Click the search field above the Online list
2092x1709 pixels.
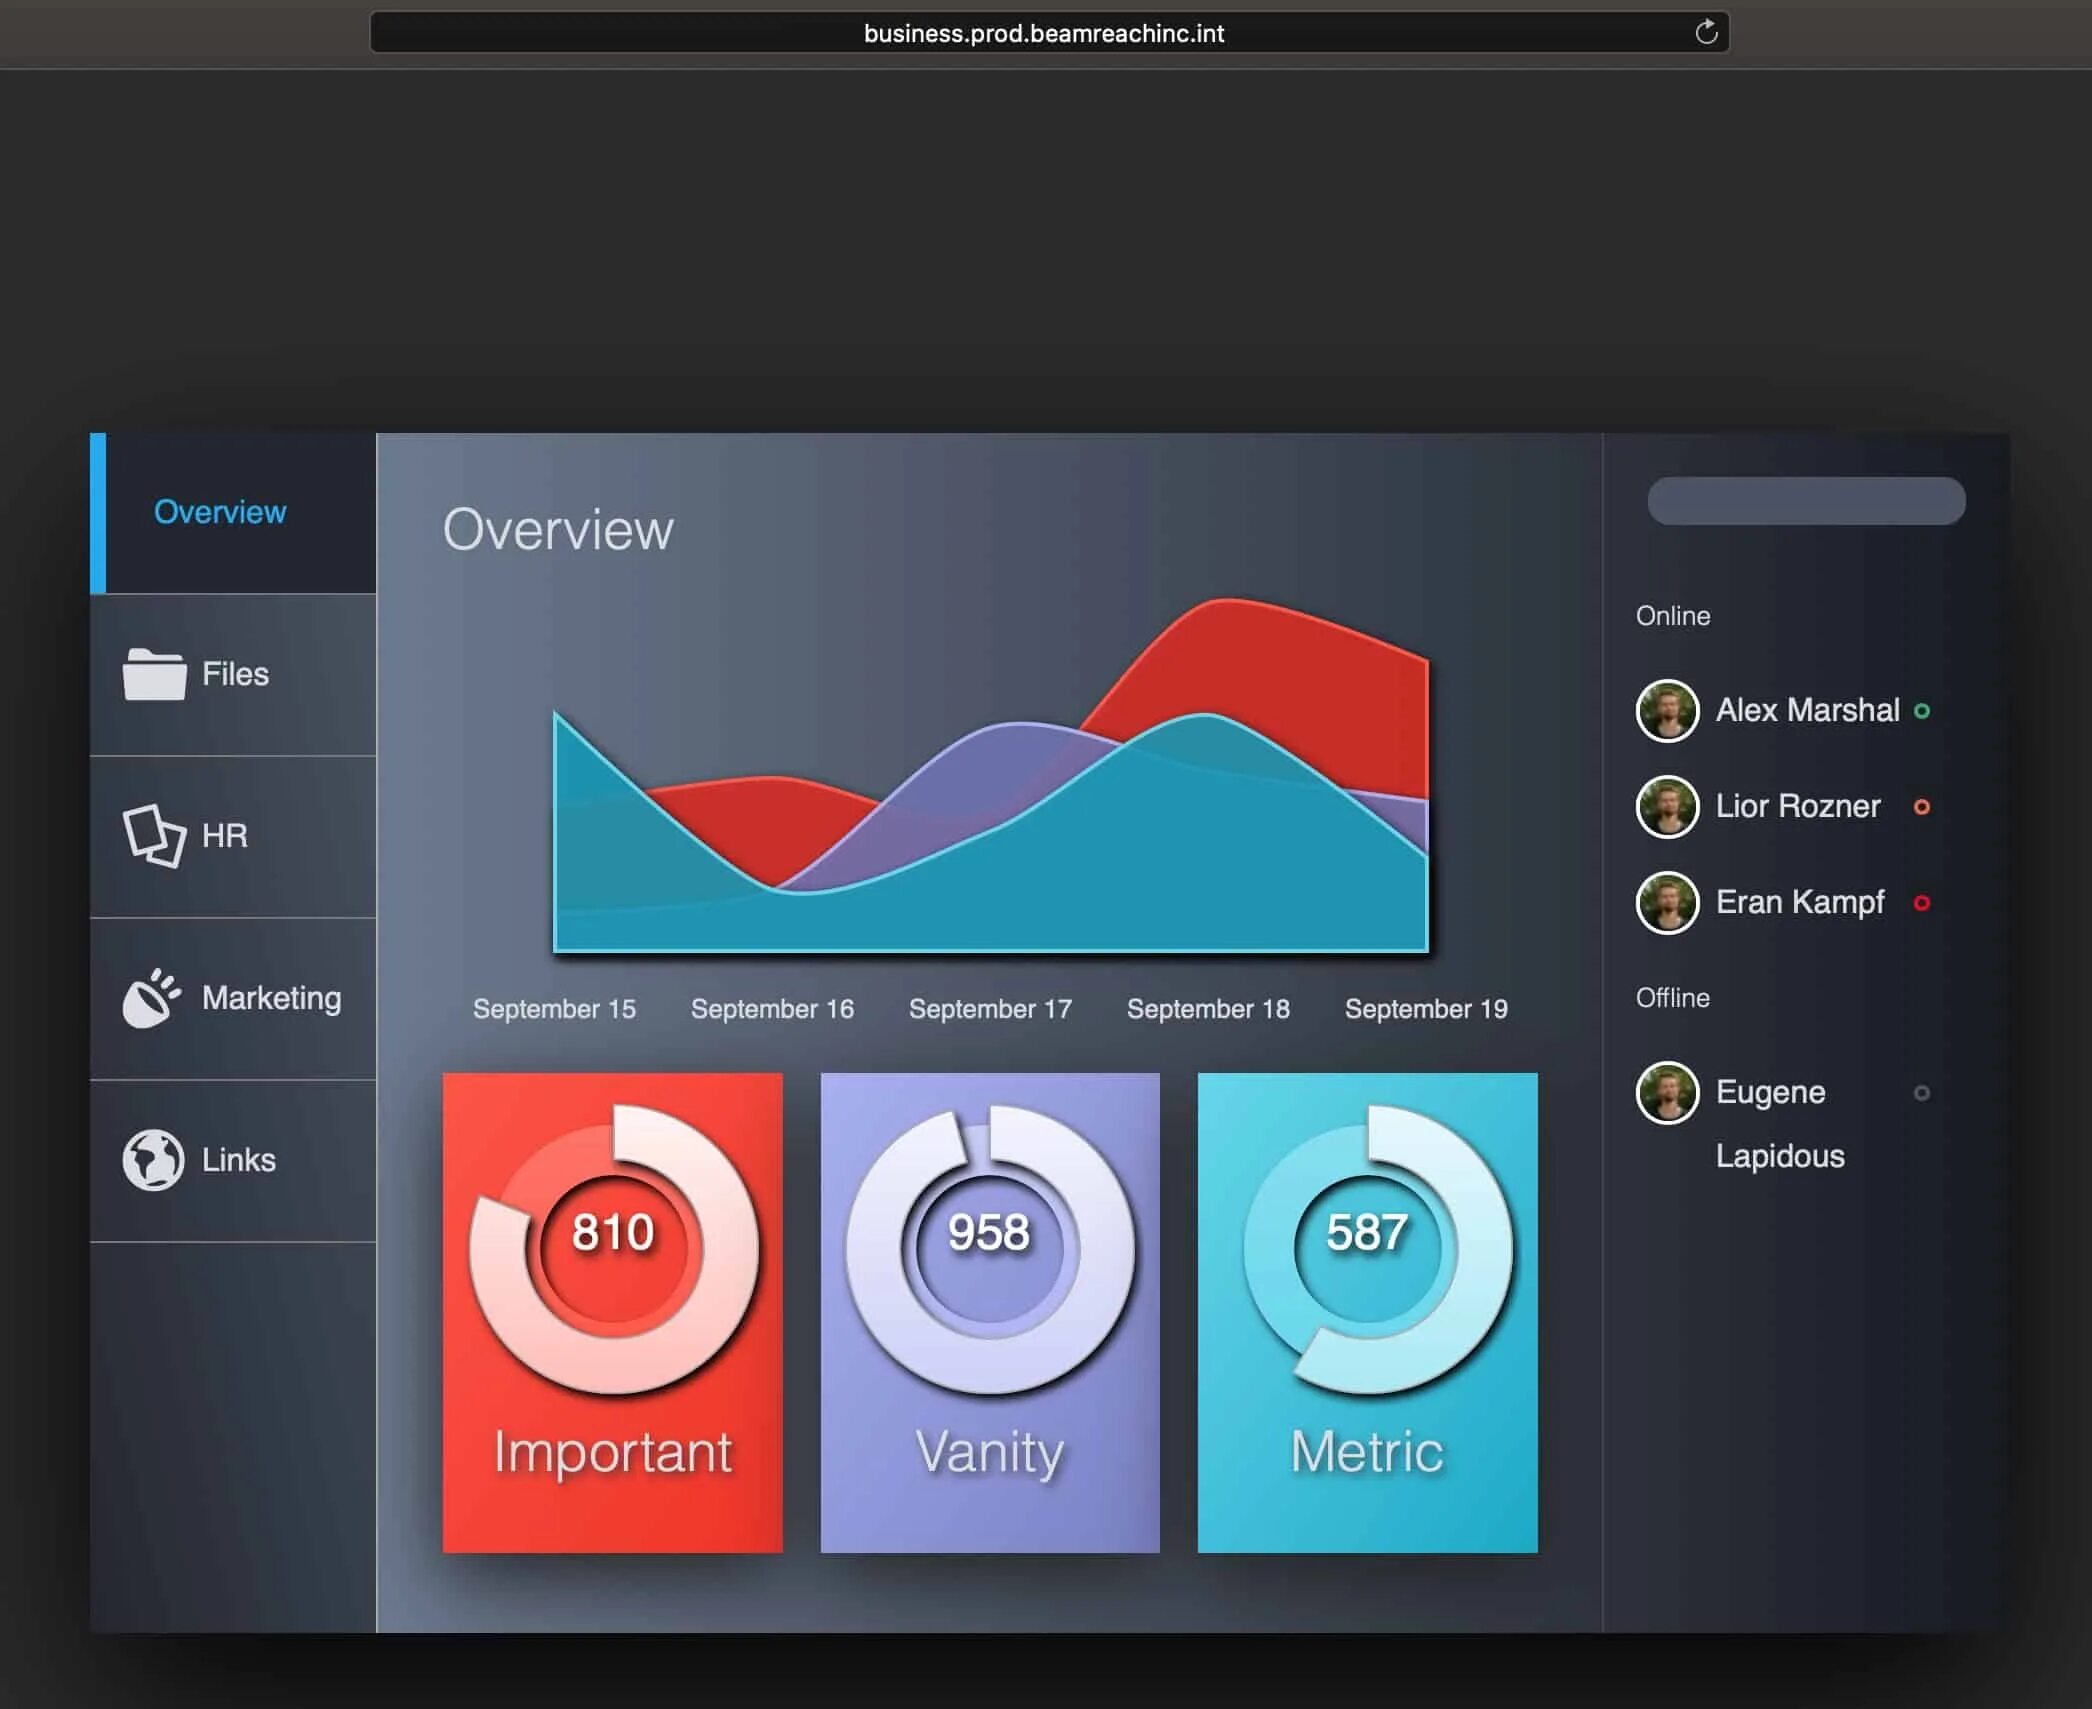1806,501
